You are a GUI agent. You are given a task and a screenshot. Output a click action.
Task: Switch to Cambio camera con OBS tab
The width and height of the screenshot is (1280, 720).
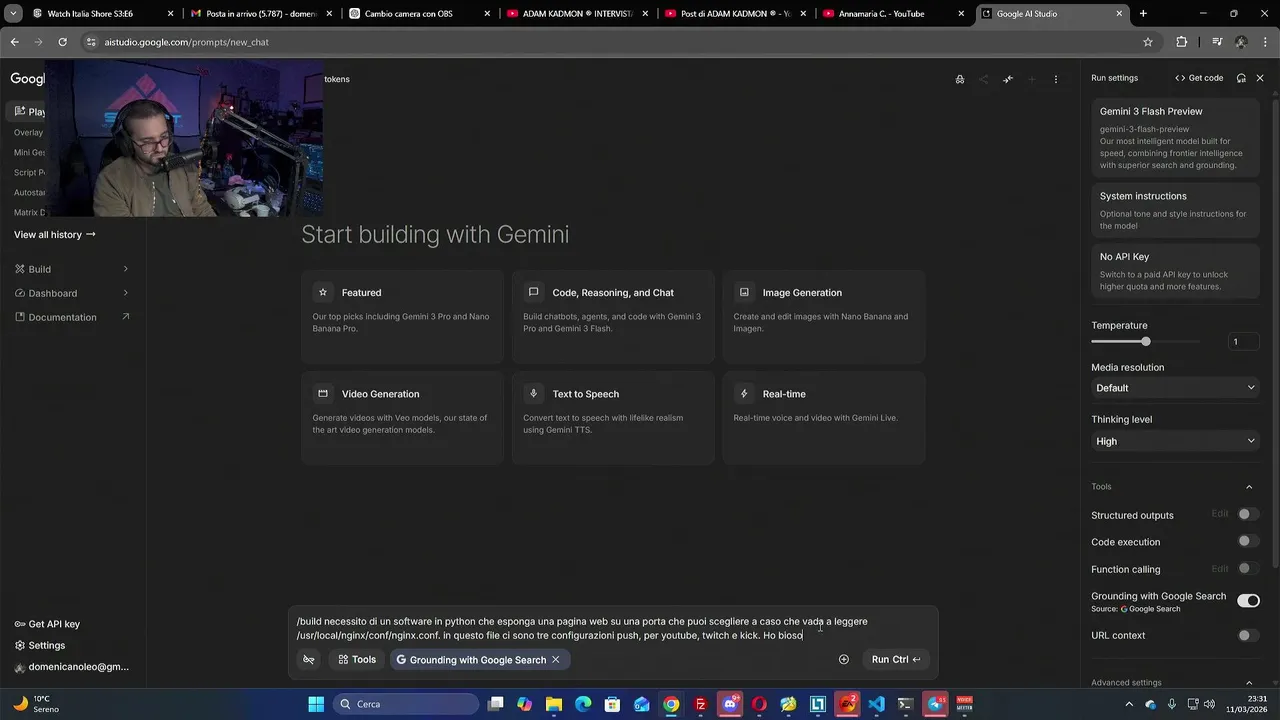[x=418, y=14]
